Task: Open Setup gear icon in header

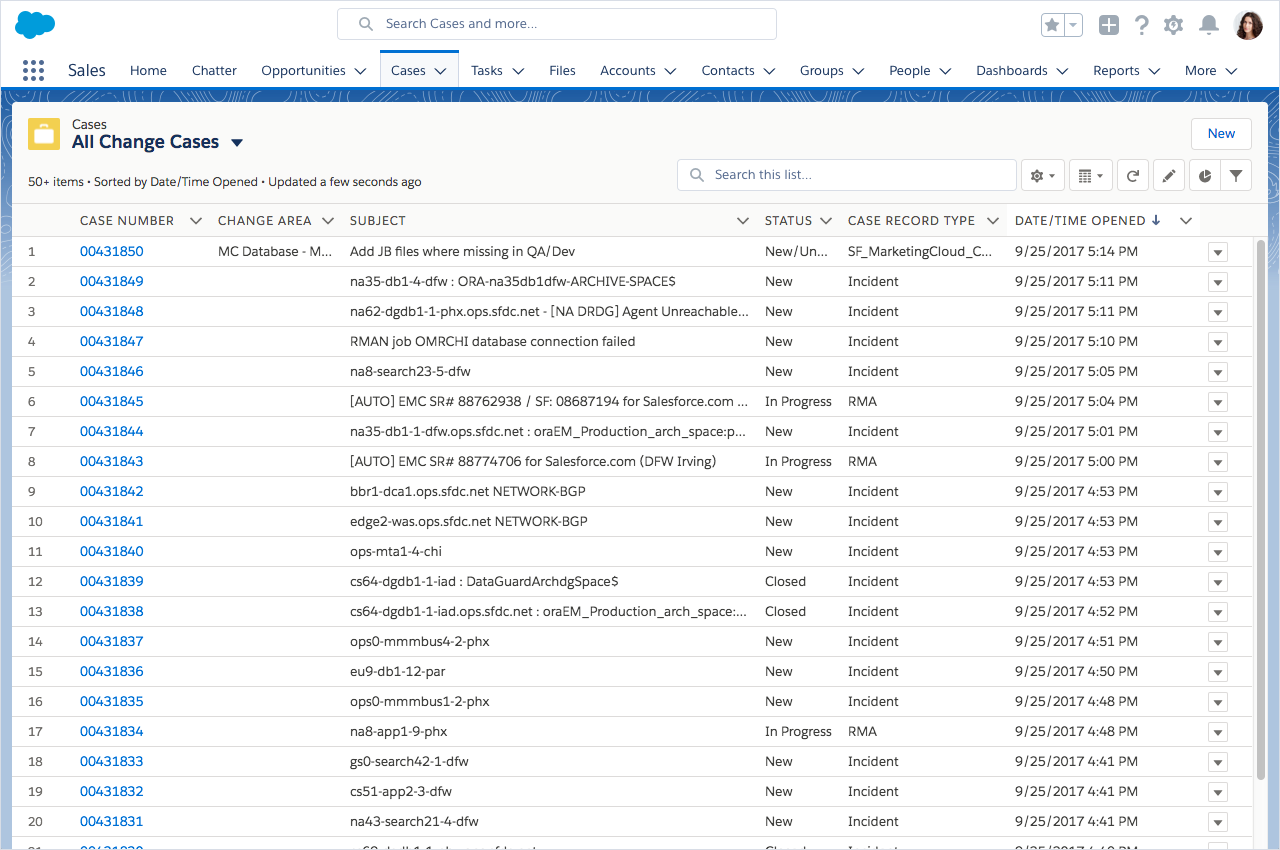Action: coord(1174,25)
